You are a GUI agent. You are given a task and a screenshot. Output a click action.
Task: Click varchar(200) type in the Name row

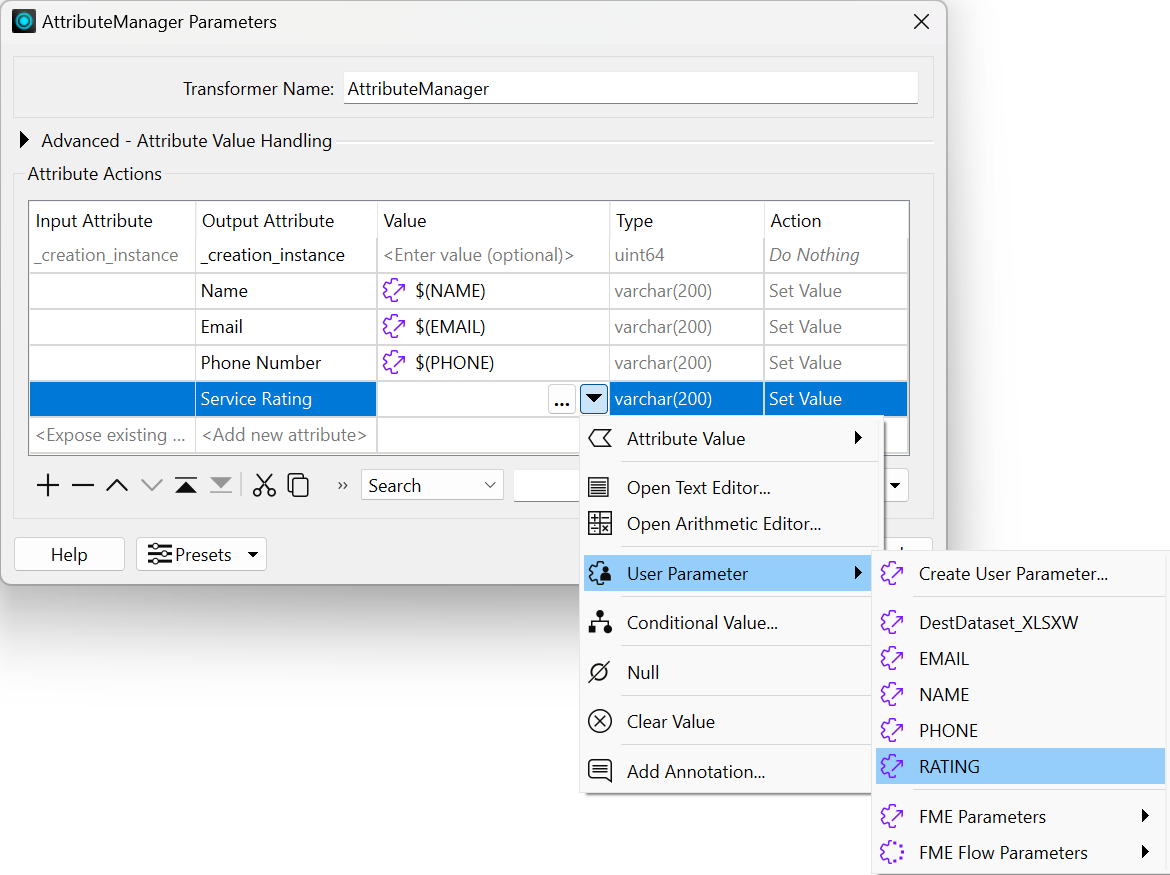(686, 291)
